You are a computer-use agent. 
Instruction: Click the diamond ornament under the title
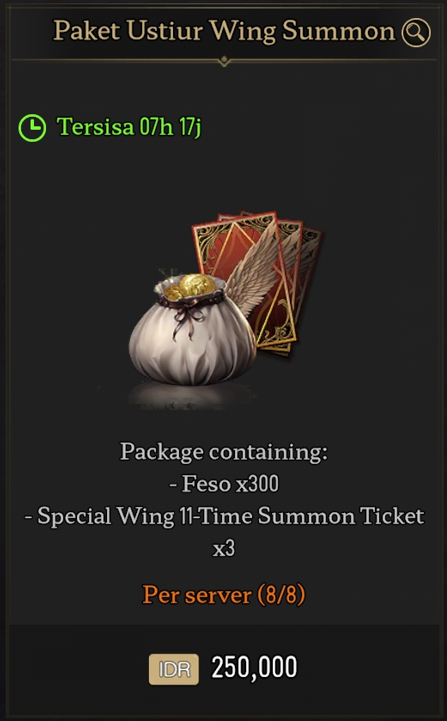224,60
